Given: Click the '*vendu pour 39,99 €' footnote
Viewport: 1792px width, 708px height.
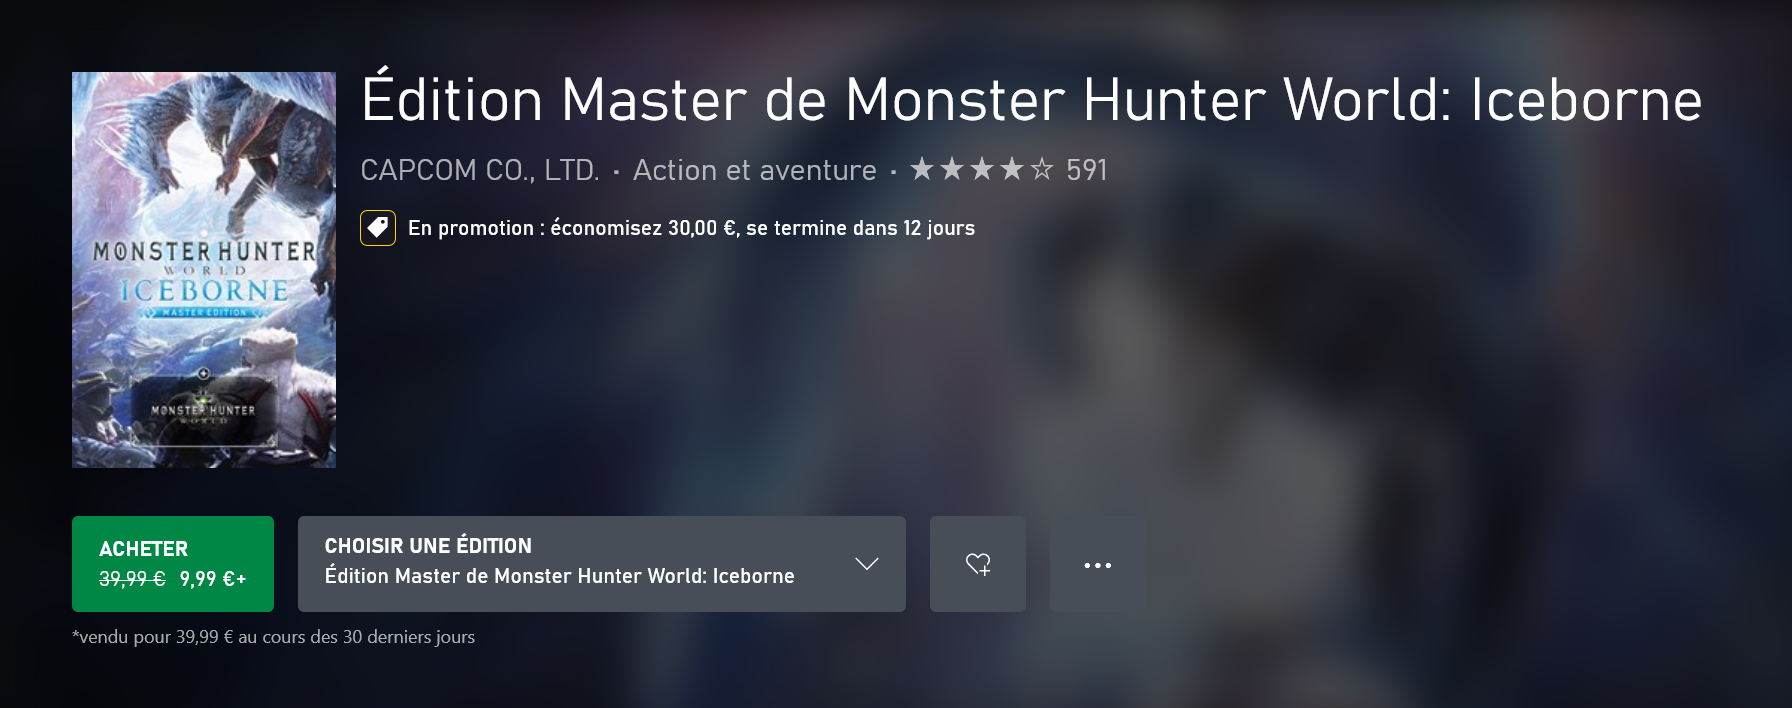Looking at the screenshot, I should tap(273, 637).
